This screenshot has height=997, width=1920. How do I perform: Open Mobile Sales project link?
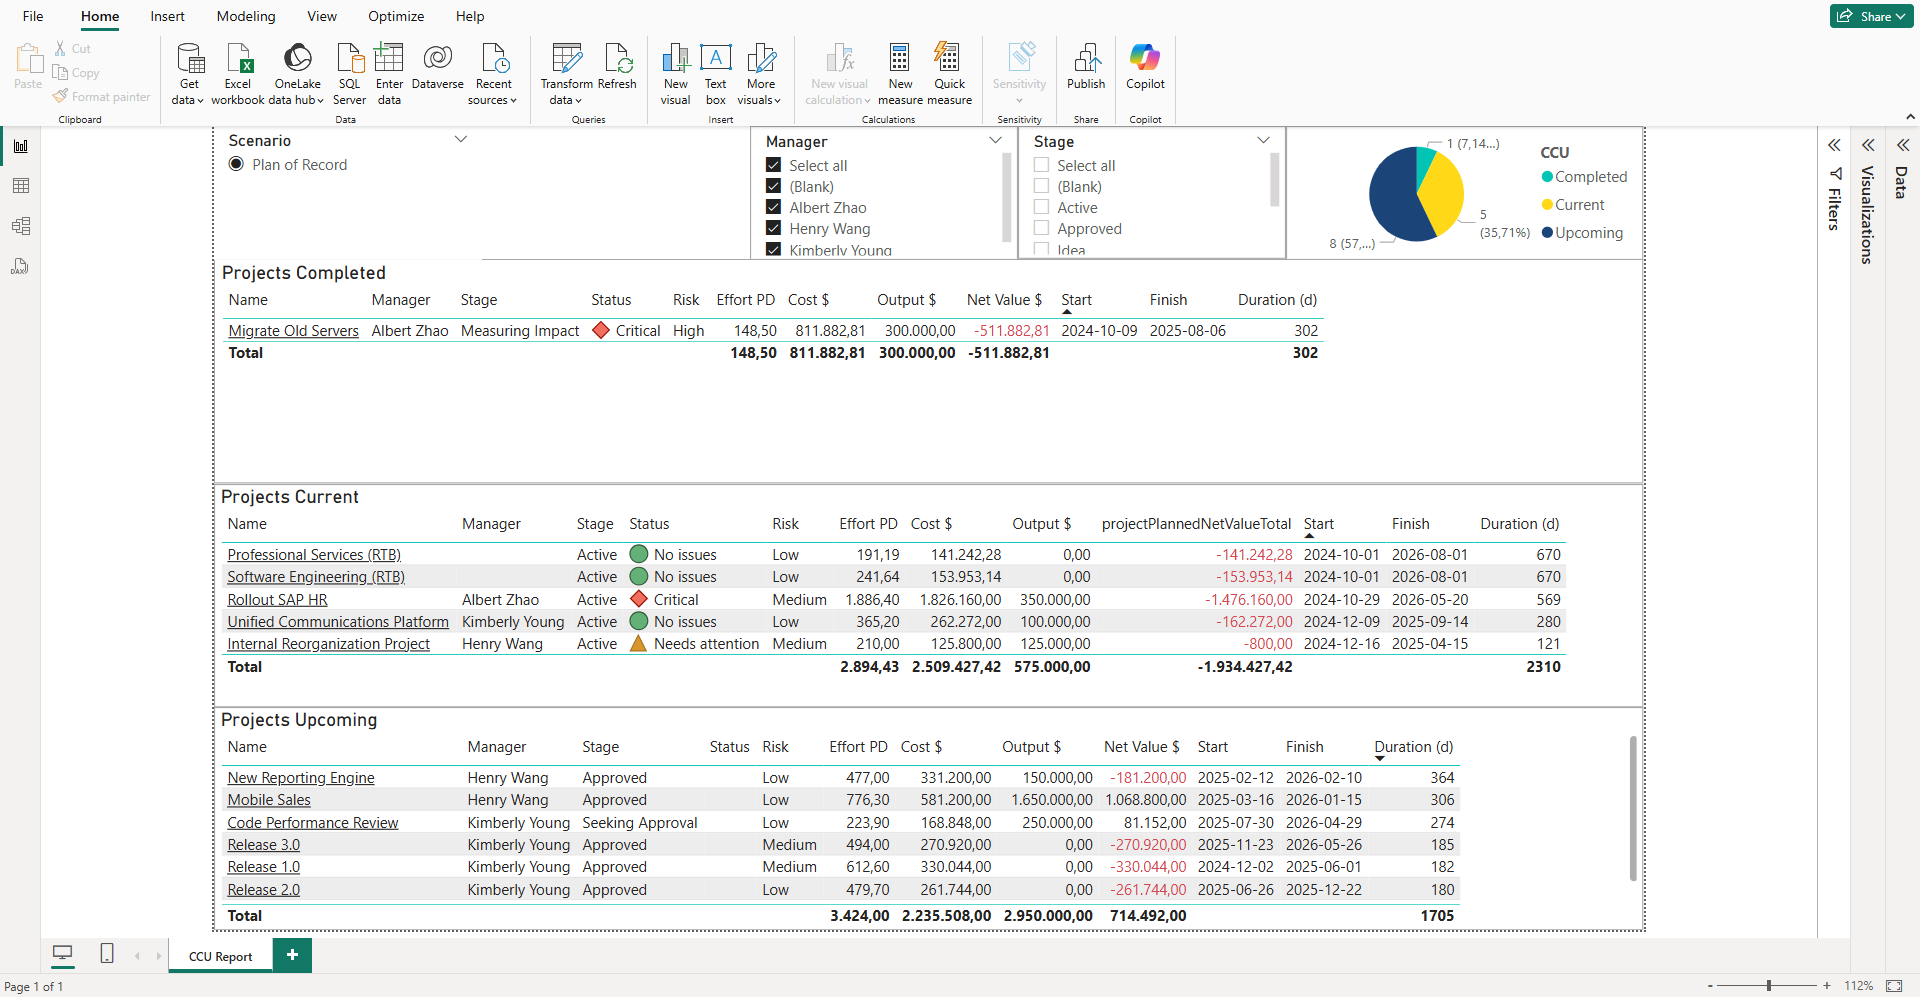[x=269, y=800]
